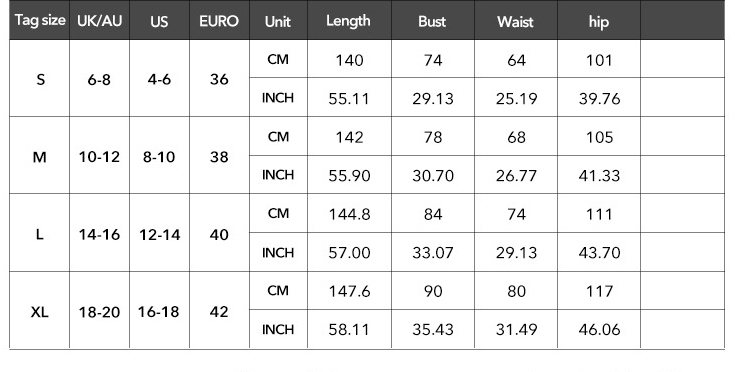
Task: Click the EURO column header
Action: [219, 21]
